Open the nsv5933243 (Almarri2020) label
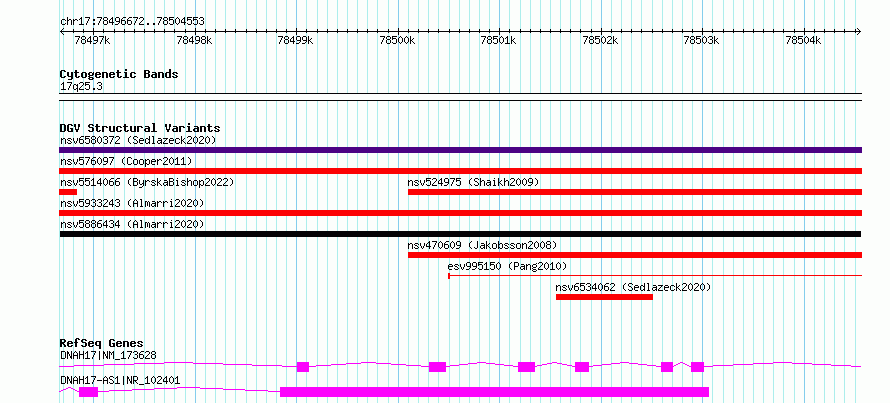Viewport: 890px width, 403px height. tap(132, 203)
